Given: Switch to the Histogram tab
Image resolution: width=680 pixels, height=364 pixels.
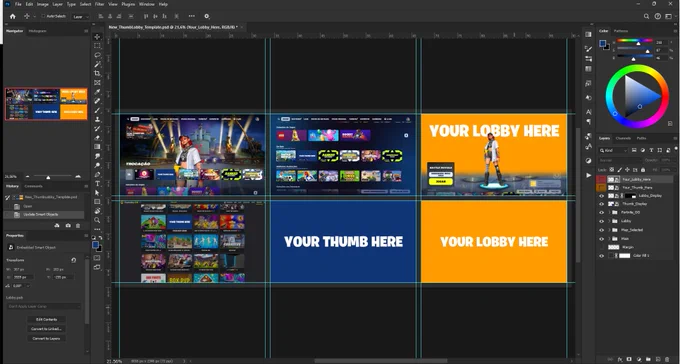Looking at the screenshot, I should tap(37, 31).
